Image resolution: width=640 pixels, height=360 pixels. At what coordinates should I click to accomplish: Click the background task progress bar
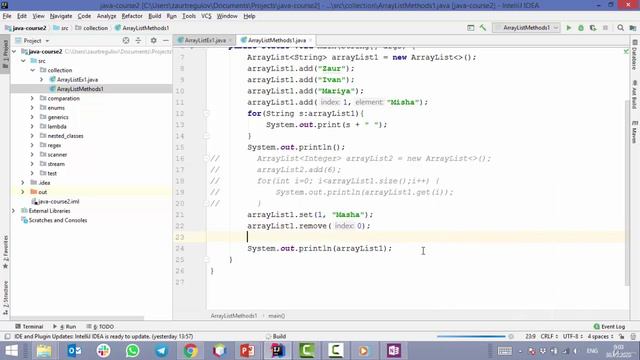tap(471, 336)
